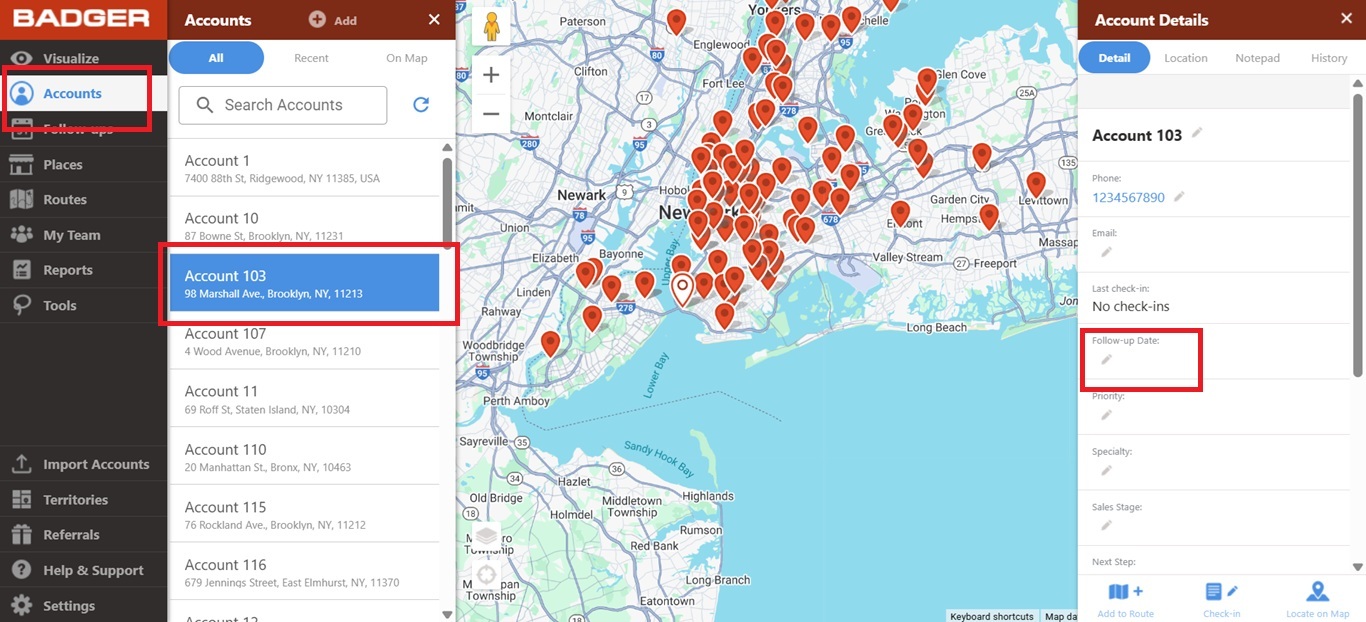Open map Keyboard shortcuts link
The image size is (1366, 622).
click(992, 616)
